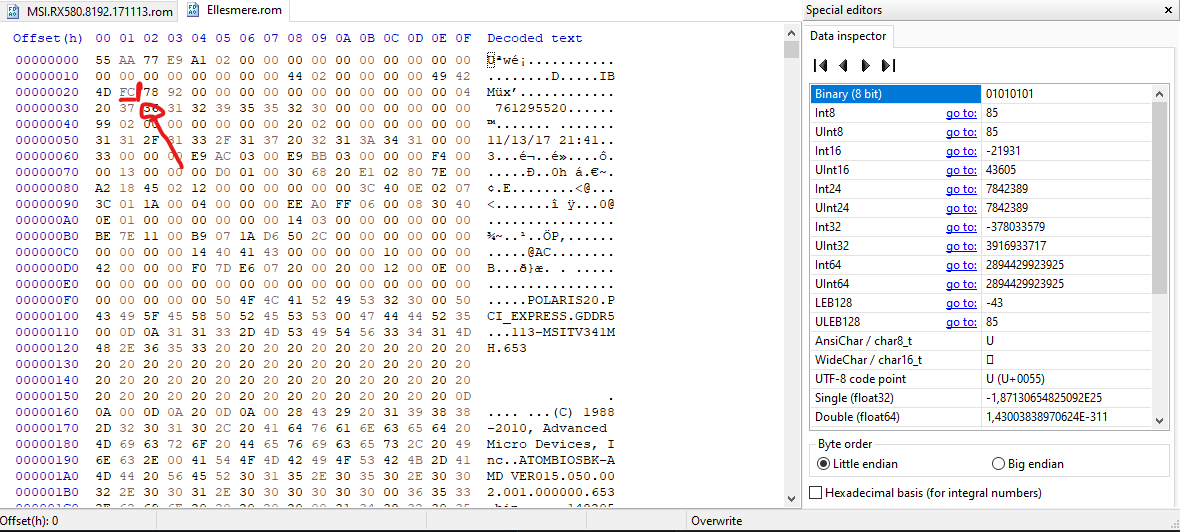This screenshot has height=532, width=1180.
Task: Click the Overwrite mode status bar entry
Action: pos(717,521)
